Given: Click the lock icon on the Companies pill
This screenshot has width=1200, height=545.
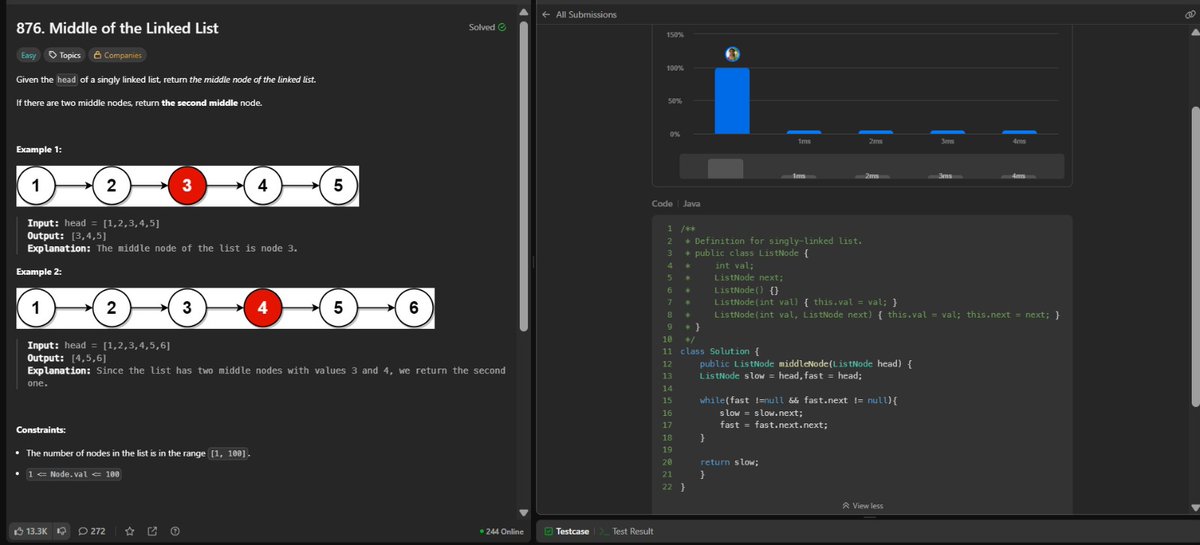Looking at the screenshot, I should click(x=98, y=55).
